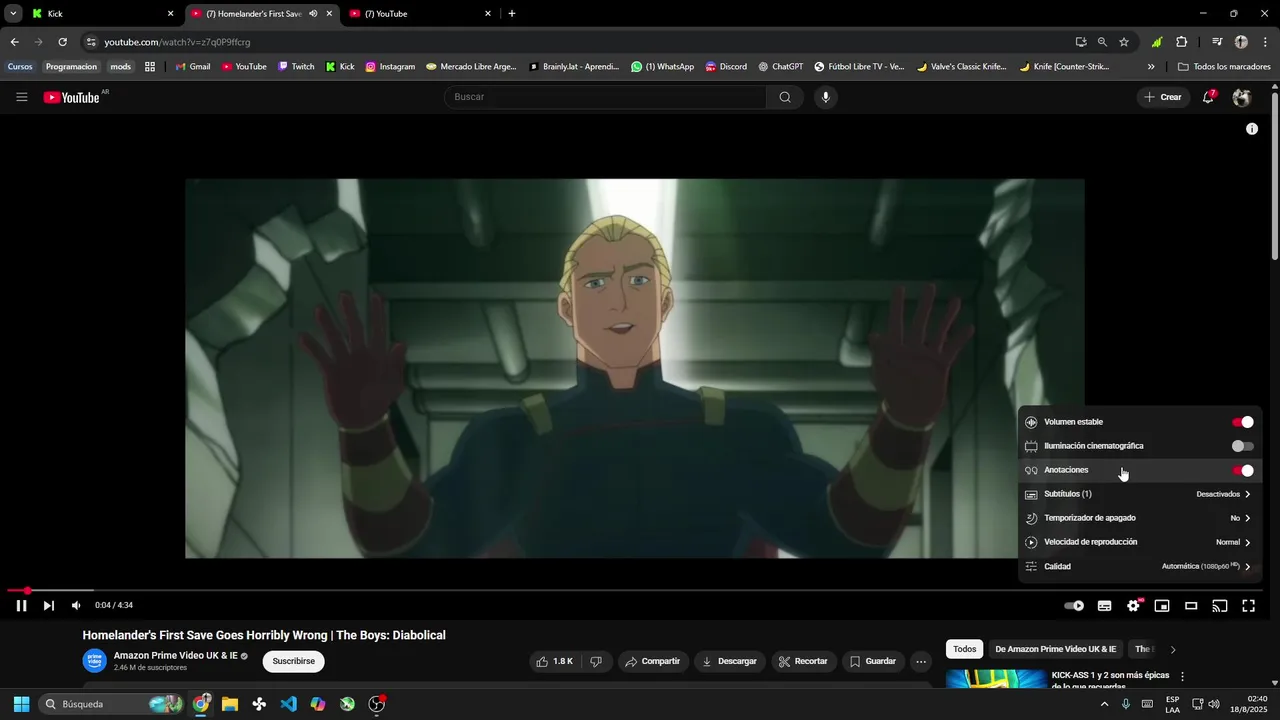Turn off the Anotaciones switch

point(1242,470)
